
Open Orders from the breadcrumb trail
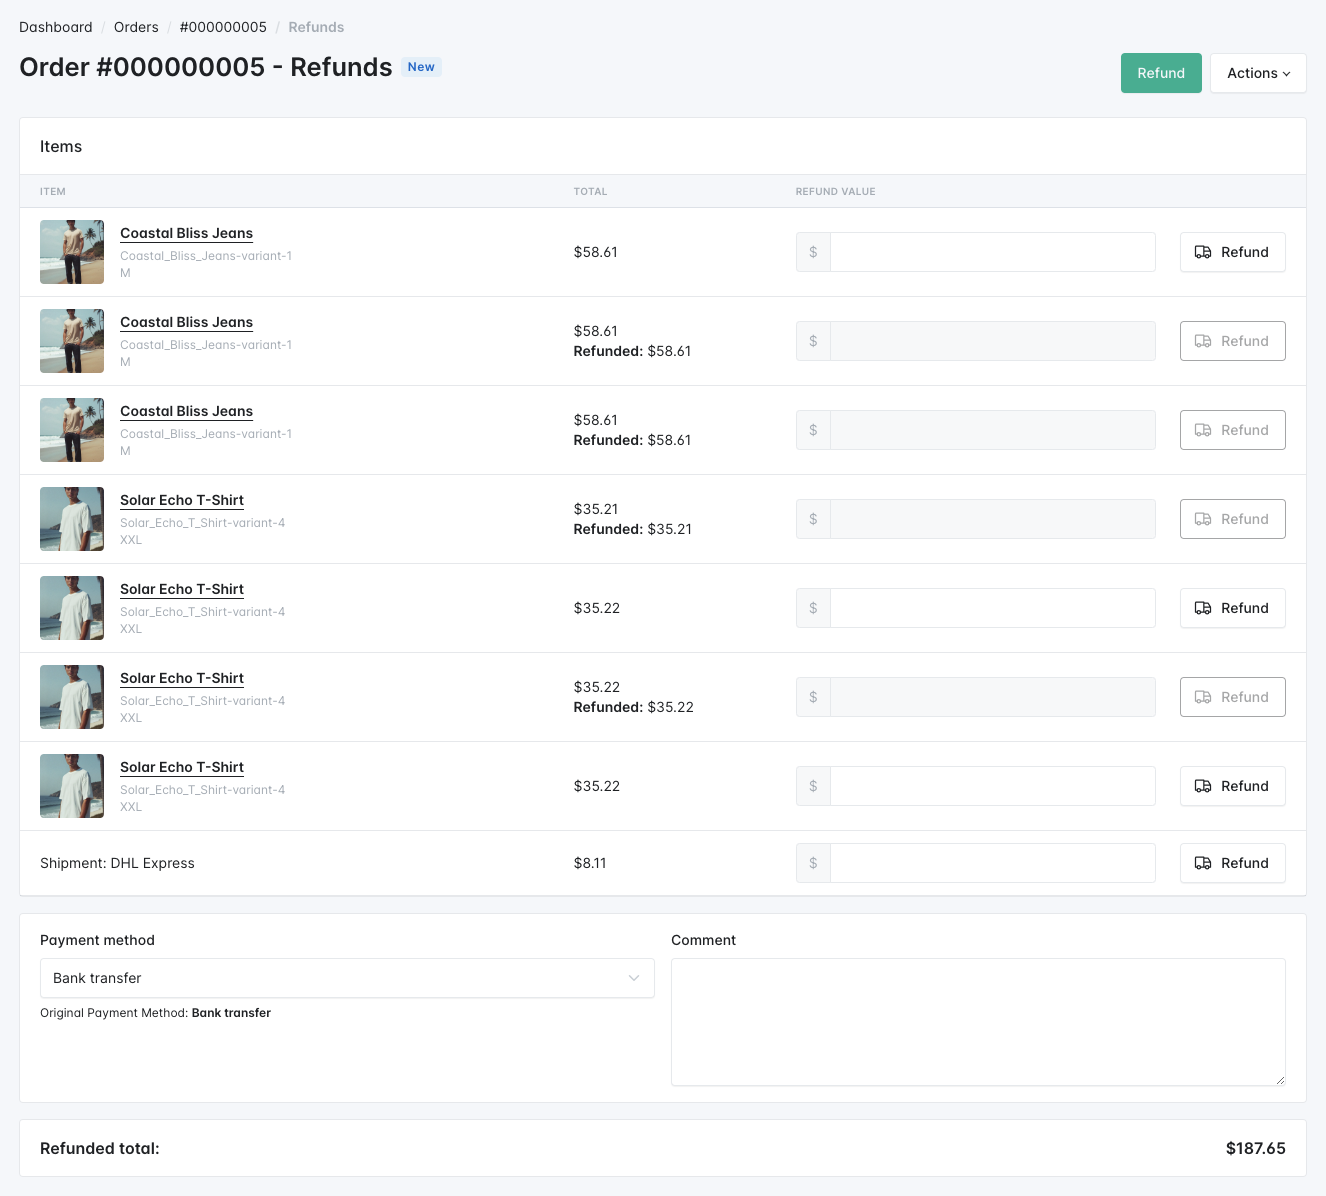[x=136, y=27]
